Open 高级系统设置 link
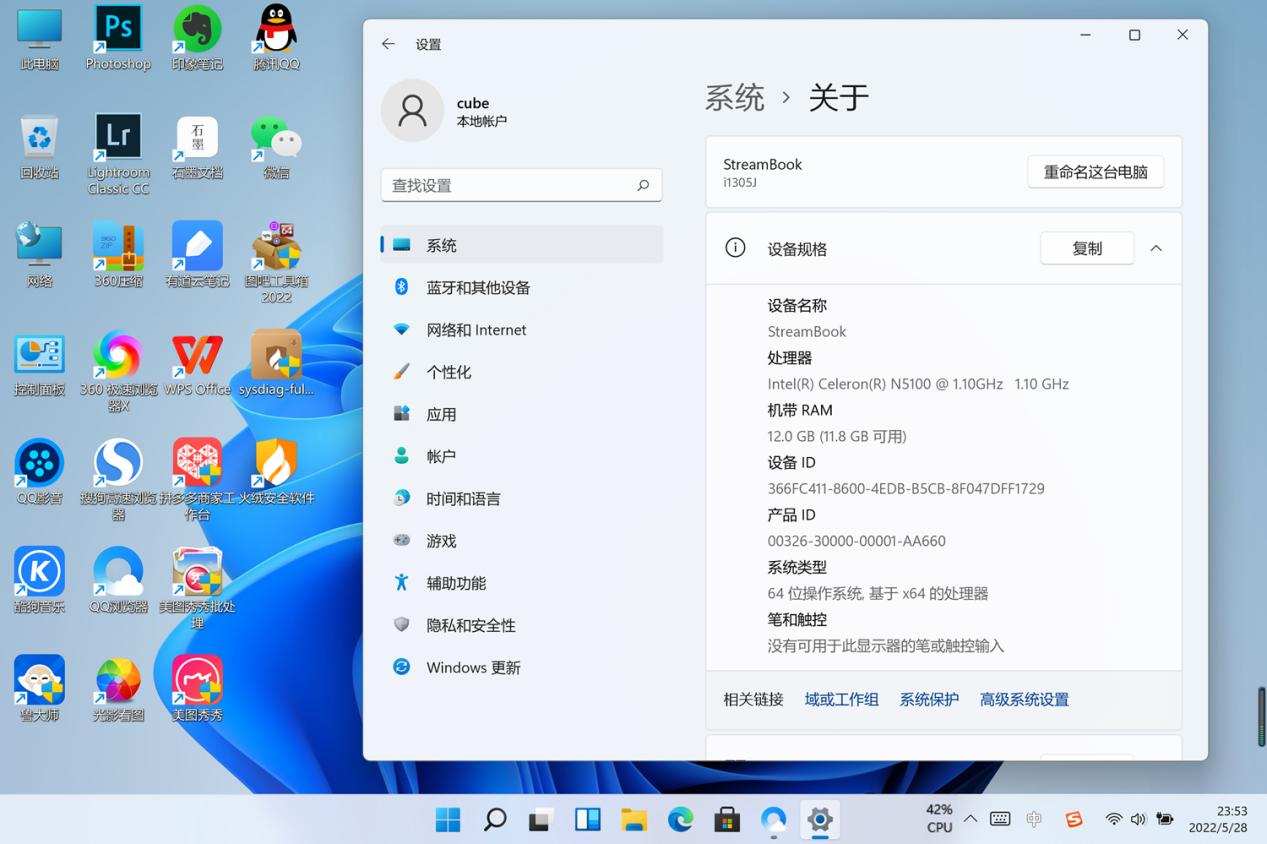Screen dimensions: 1267x844 point(1024,700)
